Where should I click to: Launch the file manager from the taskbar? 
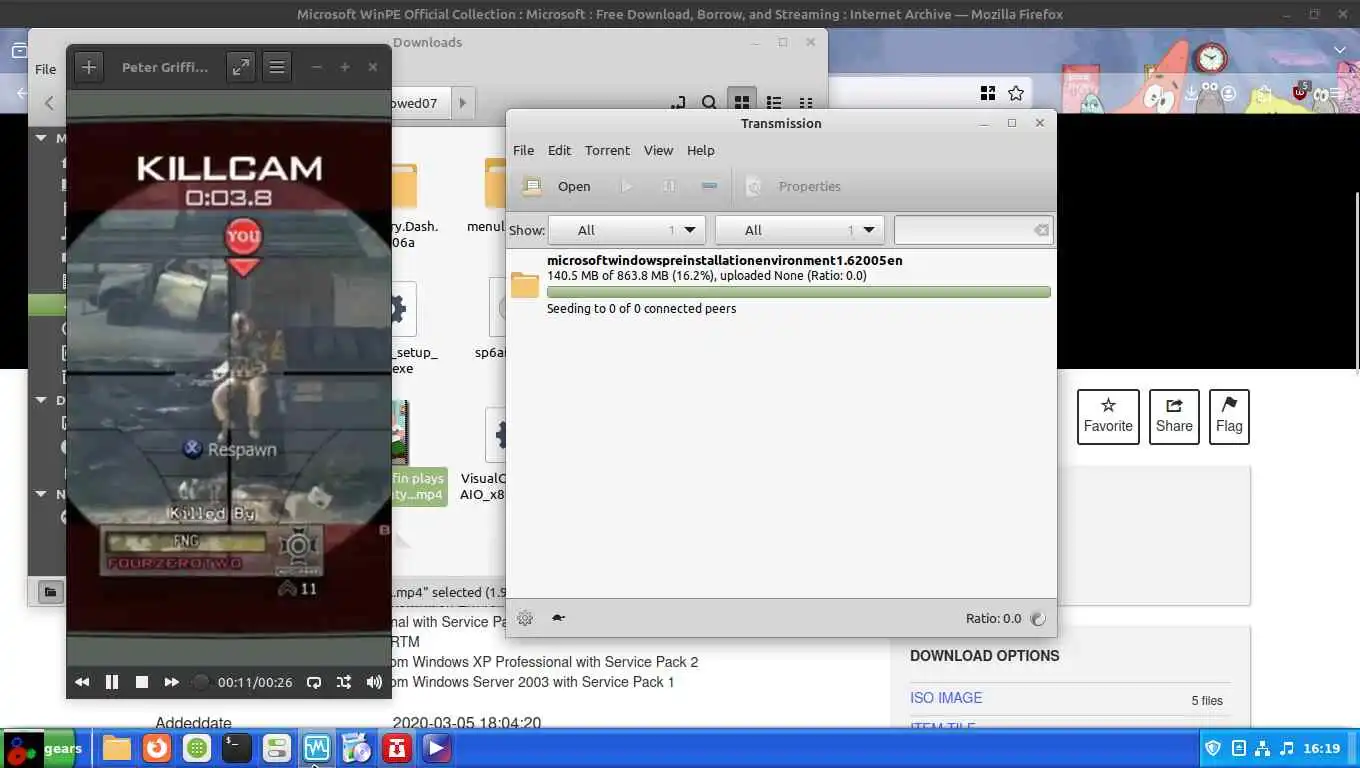click(116, 748)
